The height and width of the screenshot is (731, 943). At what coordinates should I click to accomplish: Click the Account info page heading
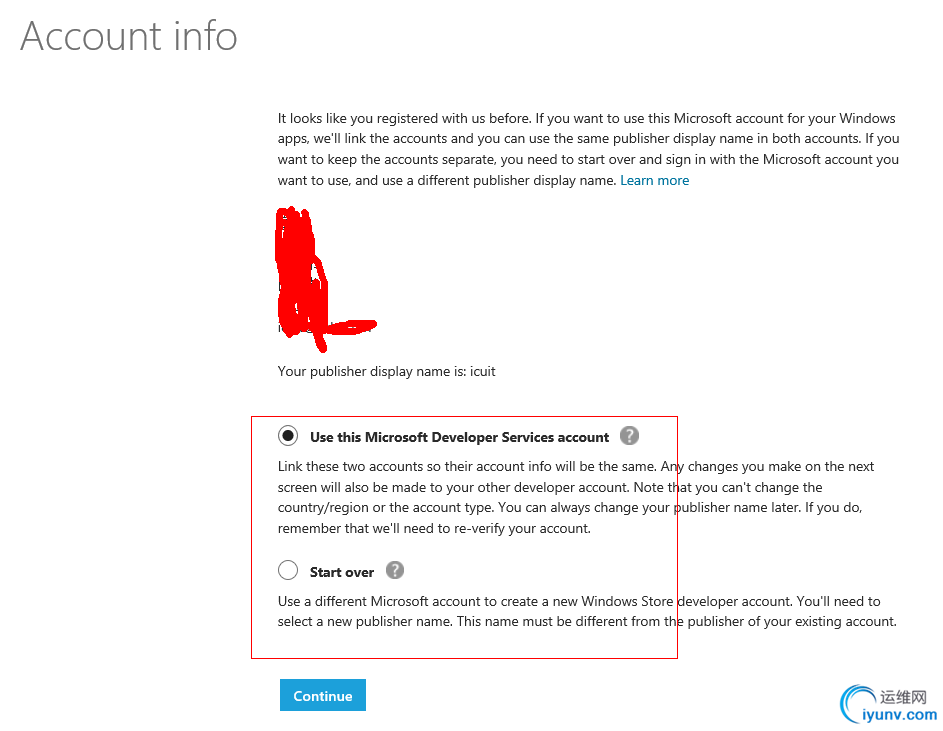129,37
